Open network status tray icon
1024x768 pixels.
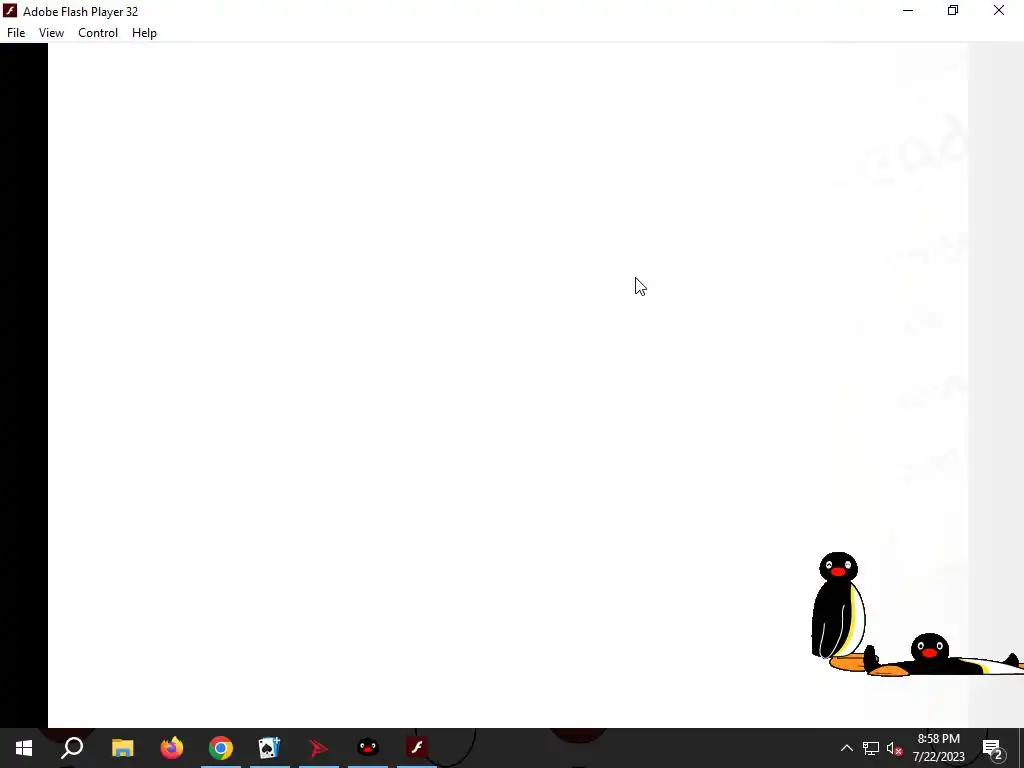pos(870,748)
